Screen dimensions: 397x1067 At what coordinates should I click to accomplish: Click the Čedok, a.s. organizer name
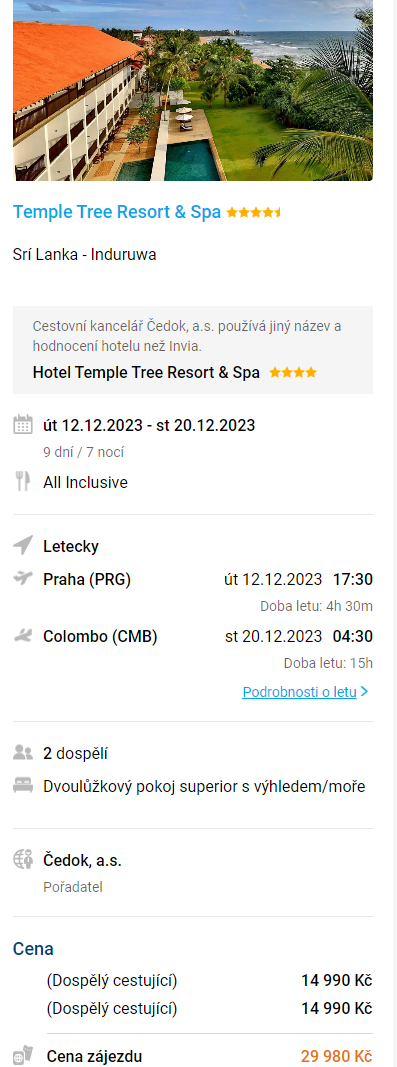(82, 860)
